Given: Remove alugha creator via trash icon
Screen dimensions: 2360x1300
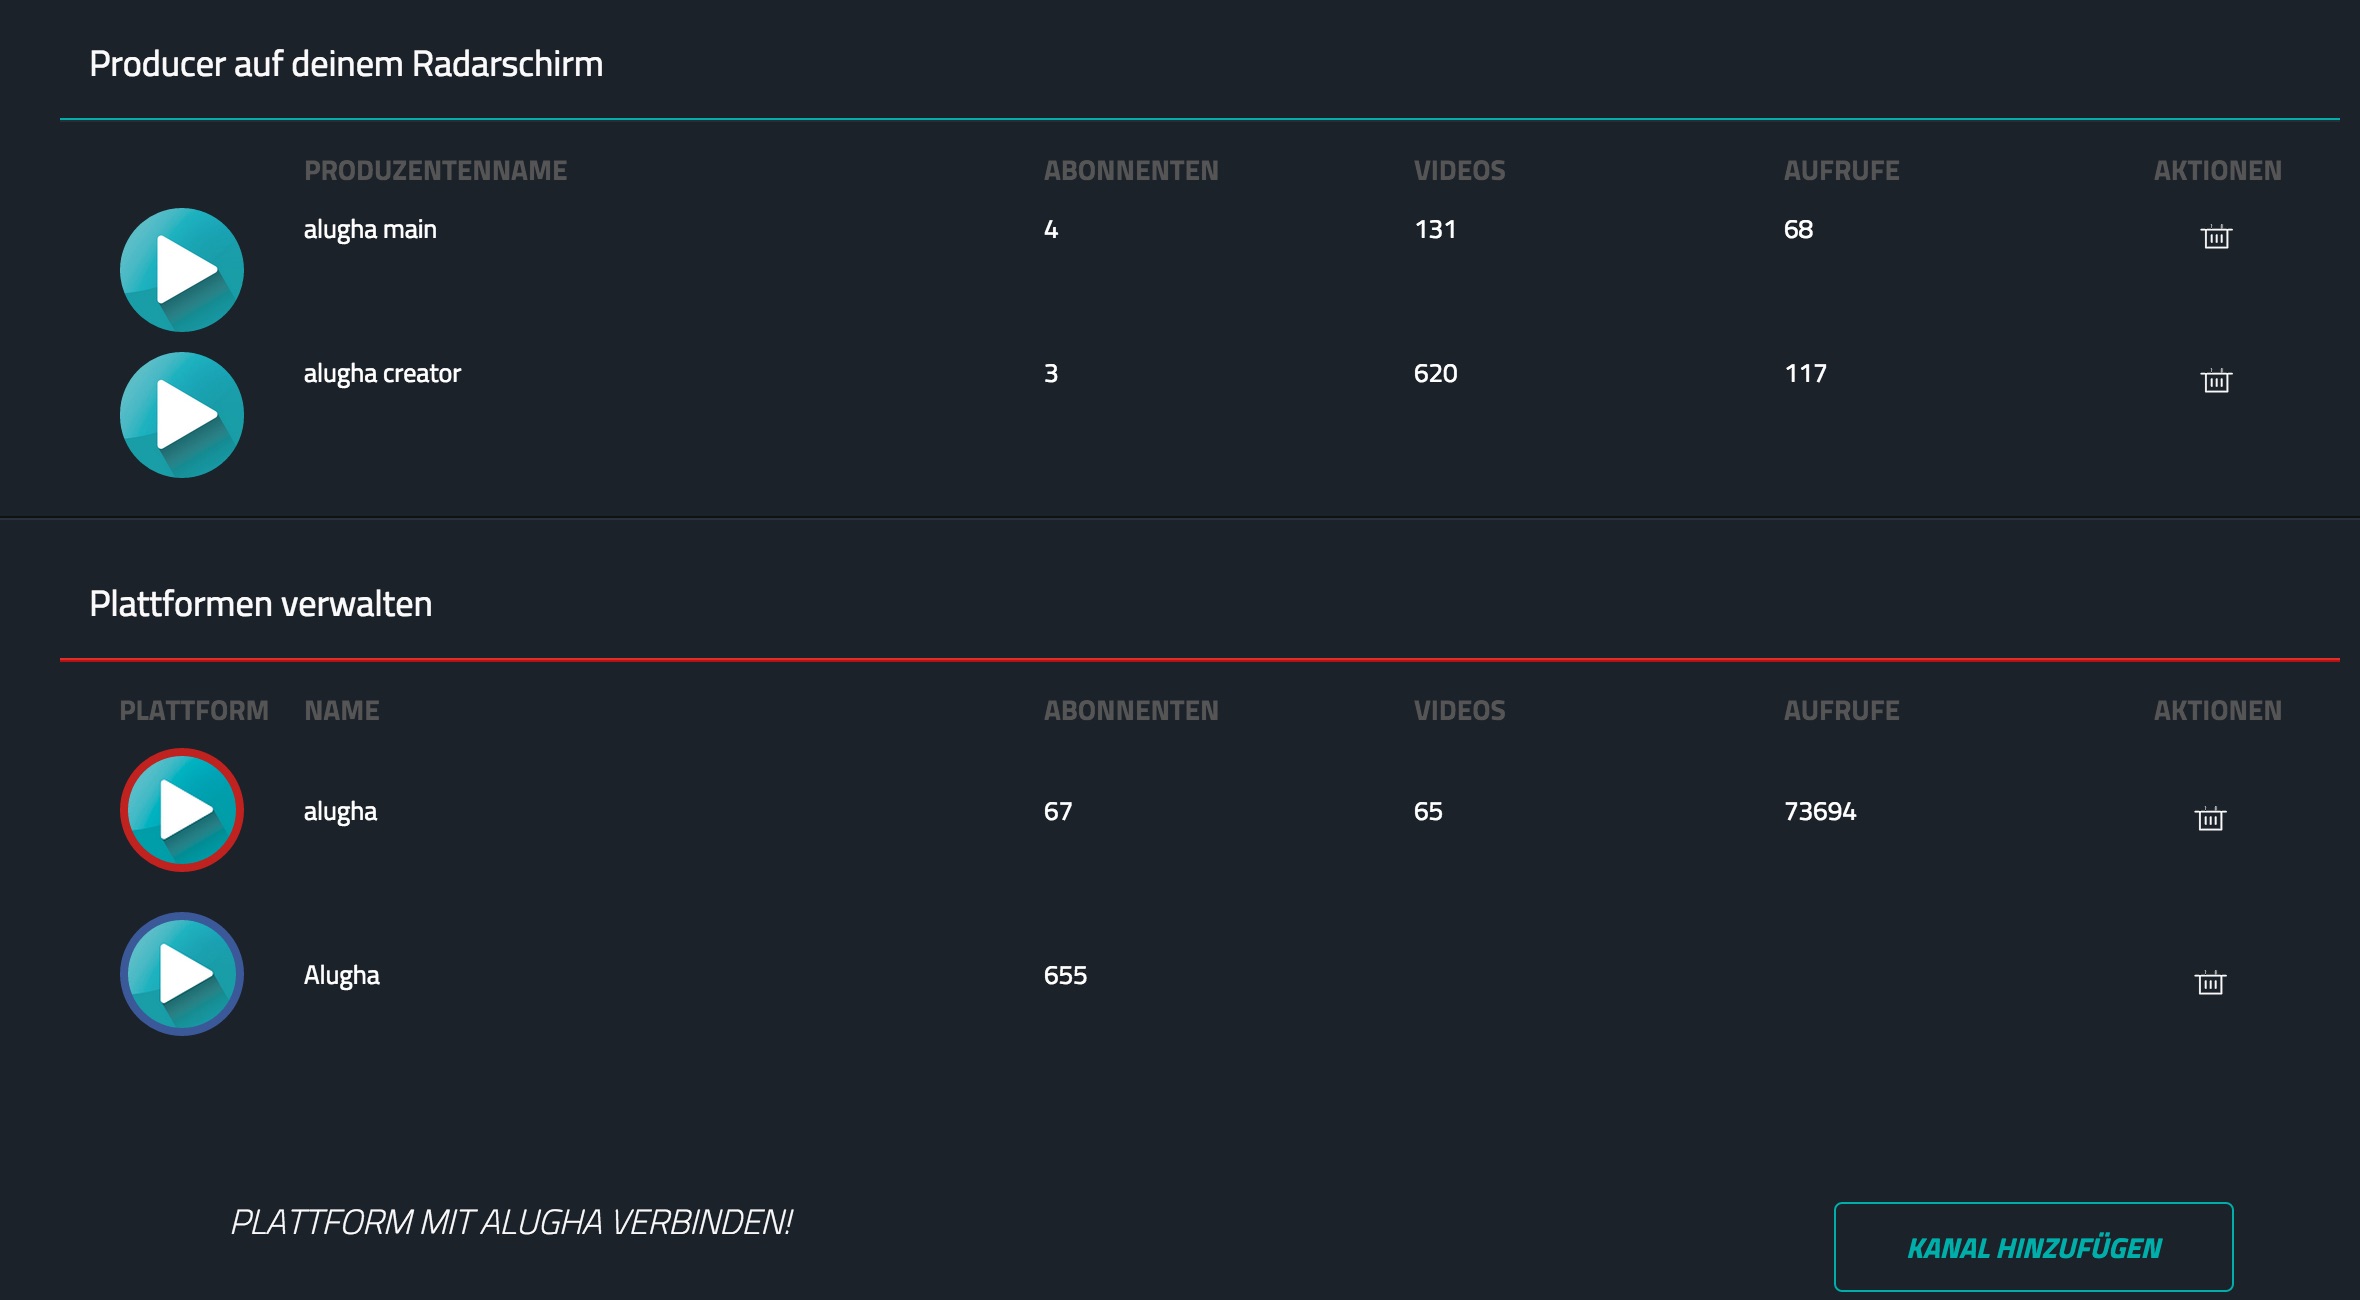Looking at the screenshot, I should [2216, 380].
